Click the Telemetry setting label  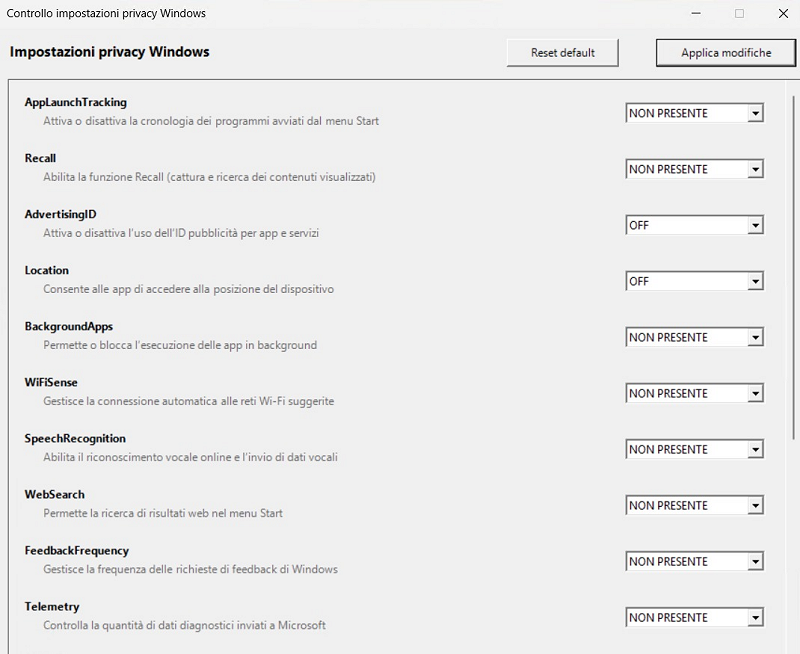(52, 607)
